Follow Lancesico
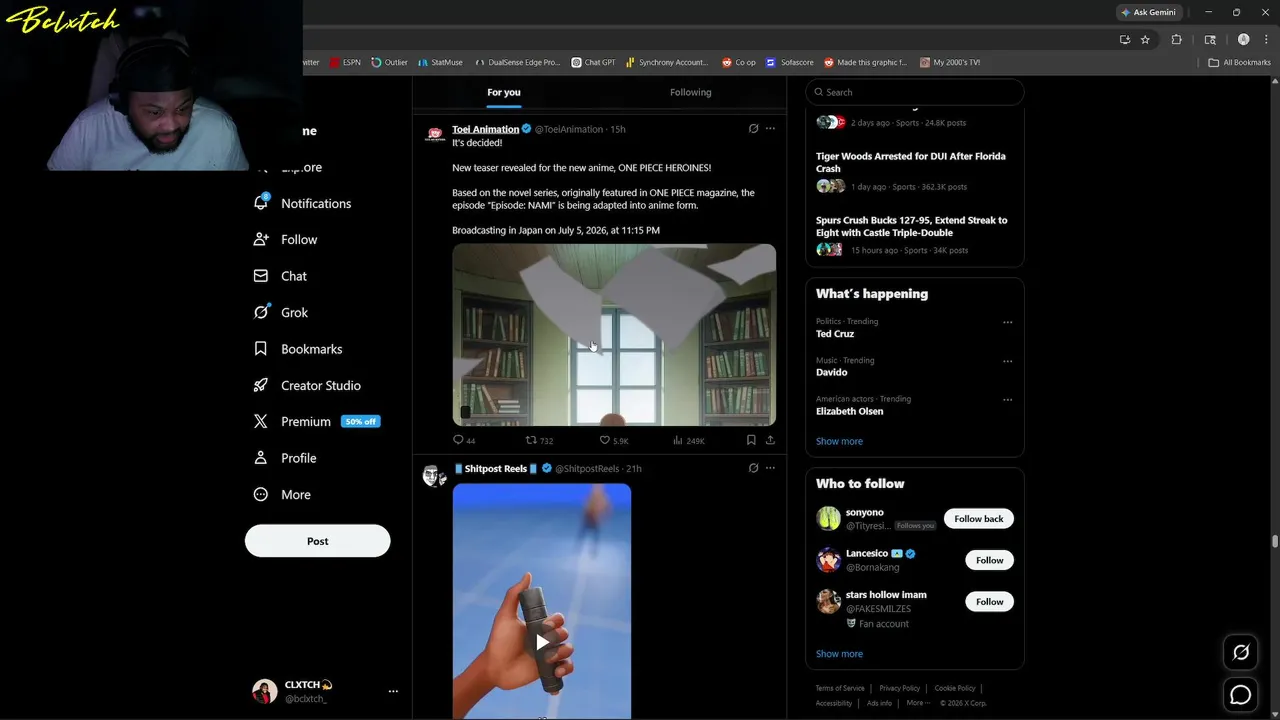The width and height of the screenshot is (1280, 720). (990, 560)
